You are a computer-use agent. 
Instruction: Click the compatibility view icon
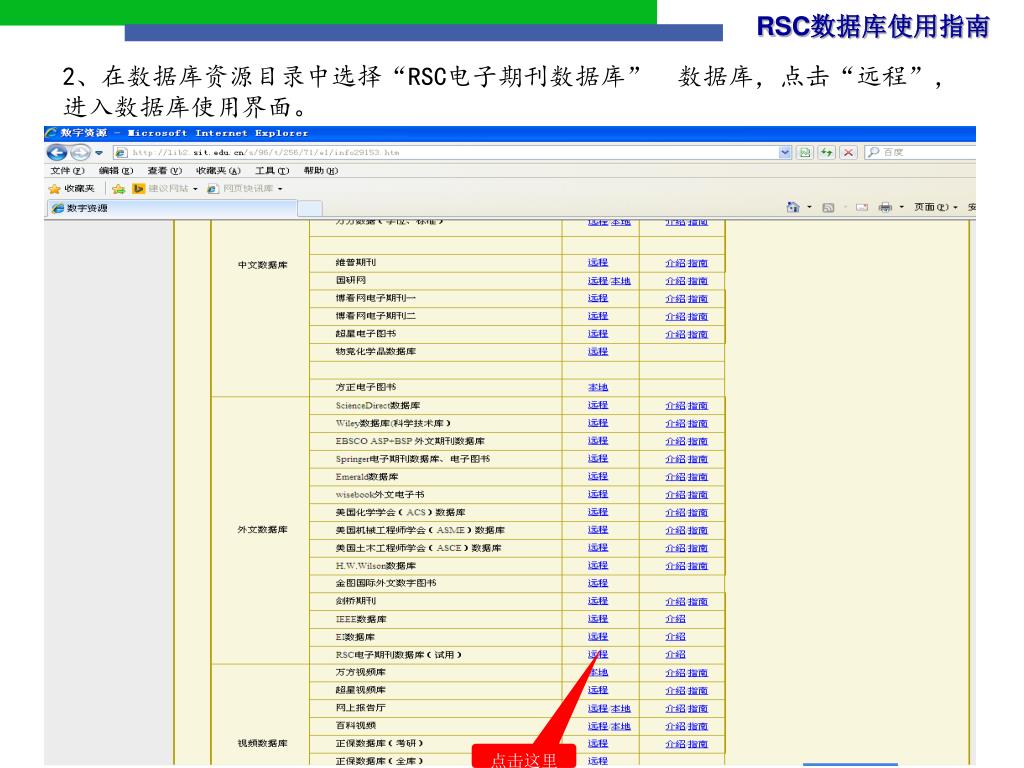point(805,153)
